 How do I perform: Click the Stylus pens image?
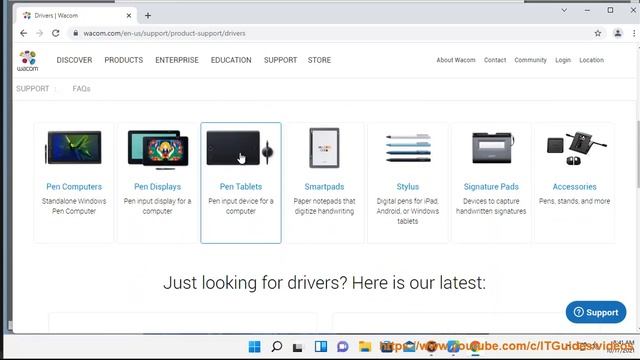[408, 148]
